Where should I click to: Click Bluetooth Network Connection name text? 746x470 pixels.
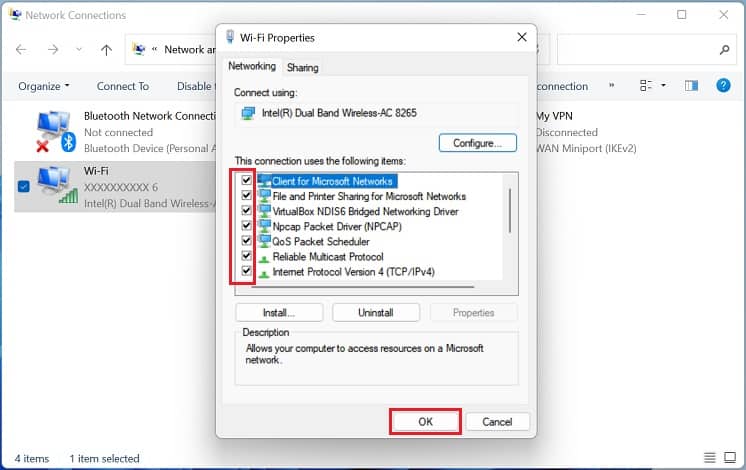tap(149, 116)
